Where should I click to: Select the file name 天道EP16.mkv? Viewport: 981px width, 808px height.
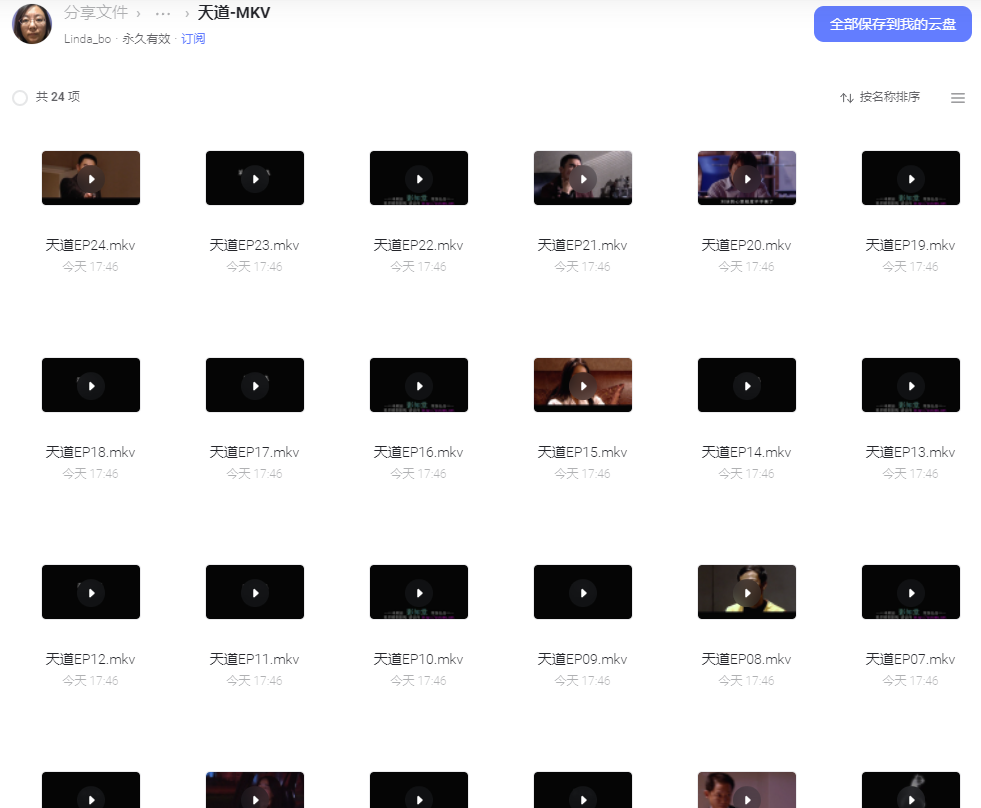pos(418,453)
